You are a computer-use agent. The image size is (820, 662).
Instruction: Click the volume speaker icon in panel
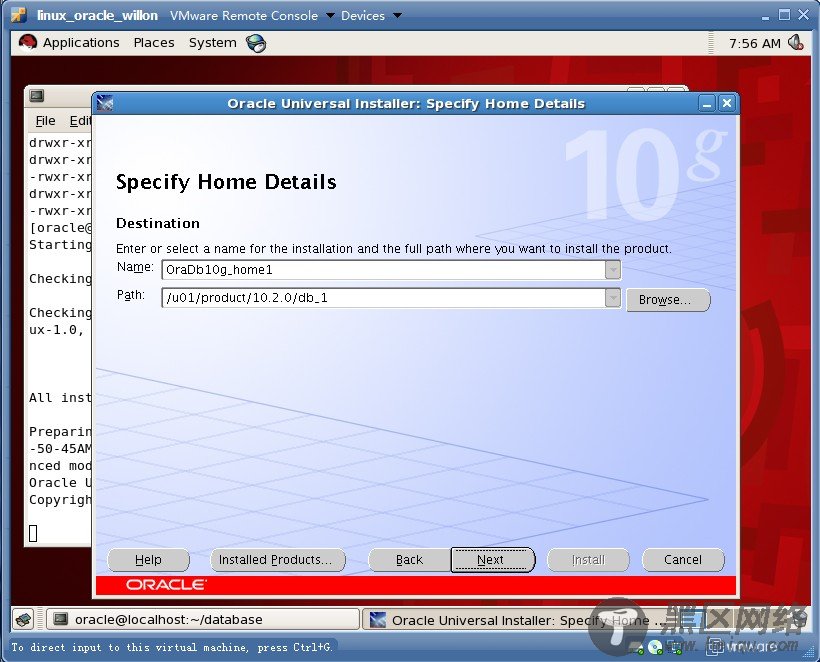click(x=795, y=43)
